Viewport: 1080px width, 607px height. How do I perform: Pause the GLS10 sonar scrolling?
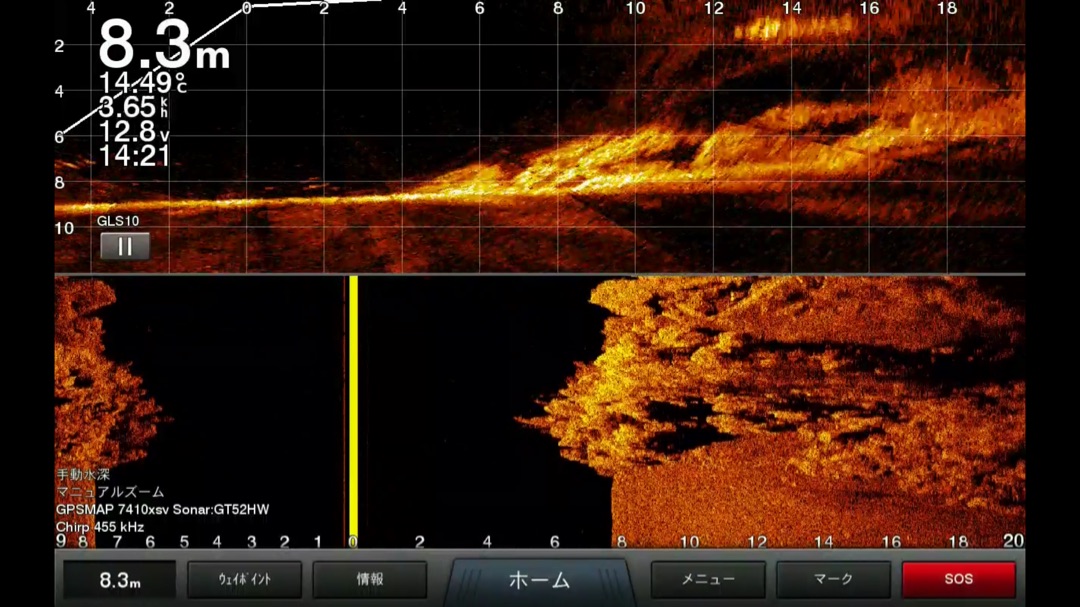click(125, 246)
